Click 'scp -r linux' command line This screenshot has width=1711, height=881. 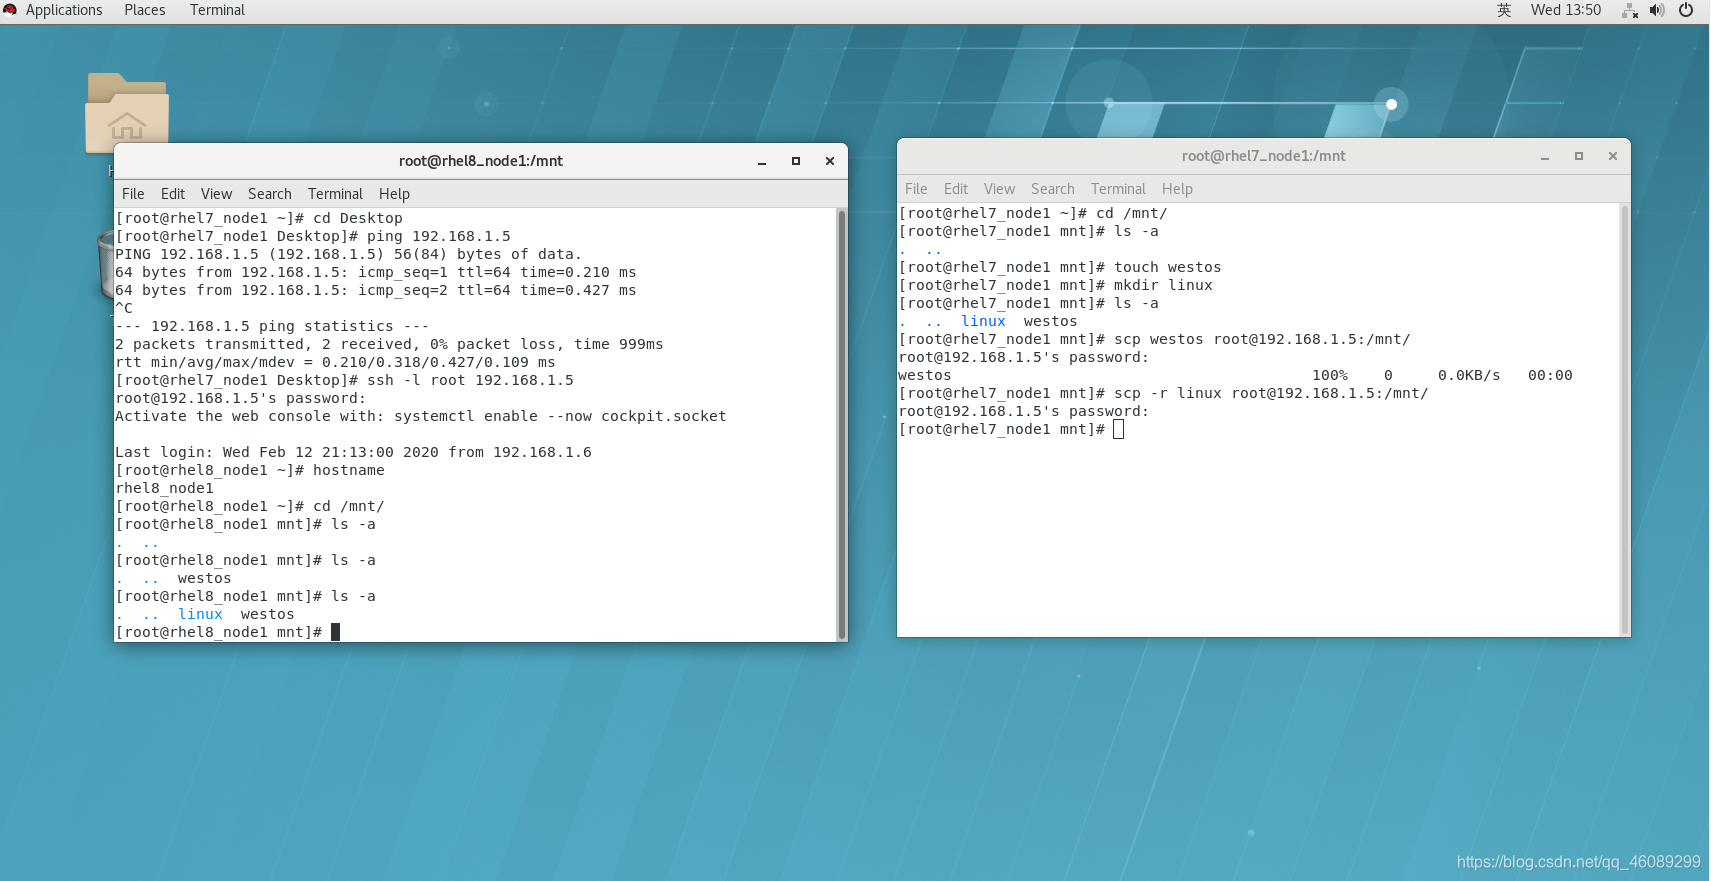(x=1163, y=393)
